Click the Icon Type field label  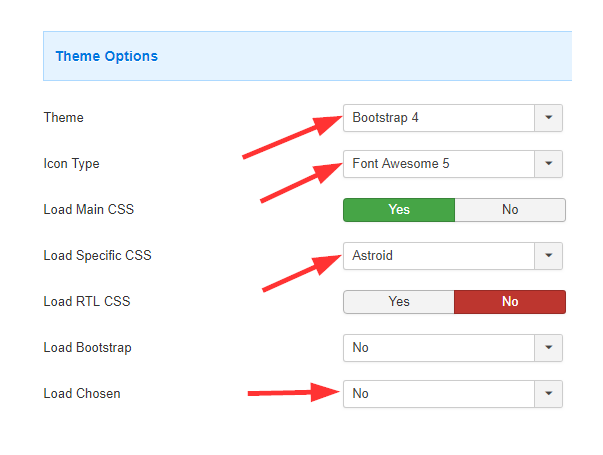pyautogui.click(x=72, y=164)
